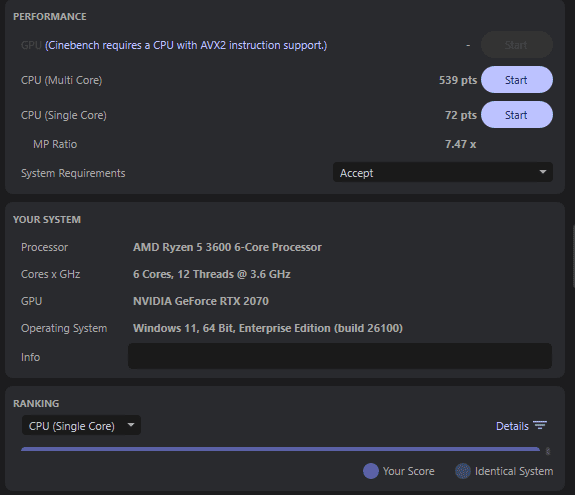Click the PERFORMANCE section heading

point(50,16)
